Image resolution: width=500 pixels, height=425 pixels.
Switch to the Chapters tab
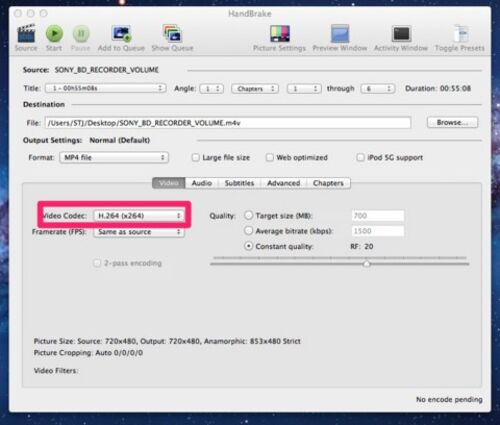(328, 183)
